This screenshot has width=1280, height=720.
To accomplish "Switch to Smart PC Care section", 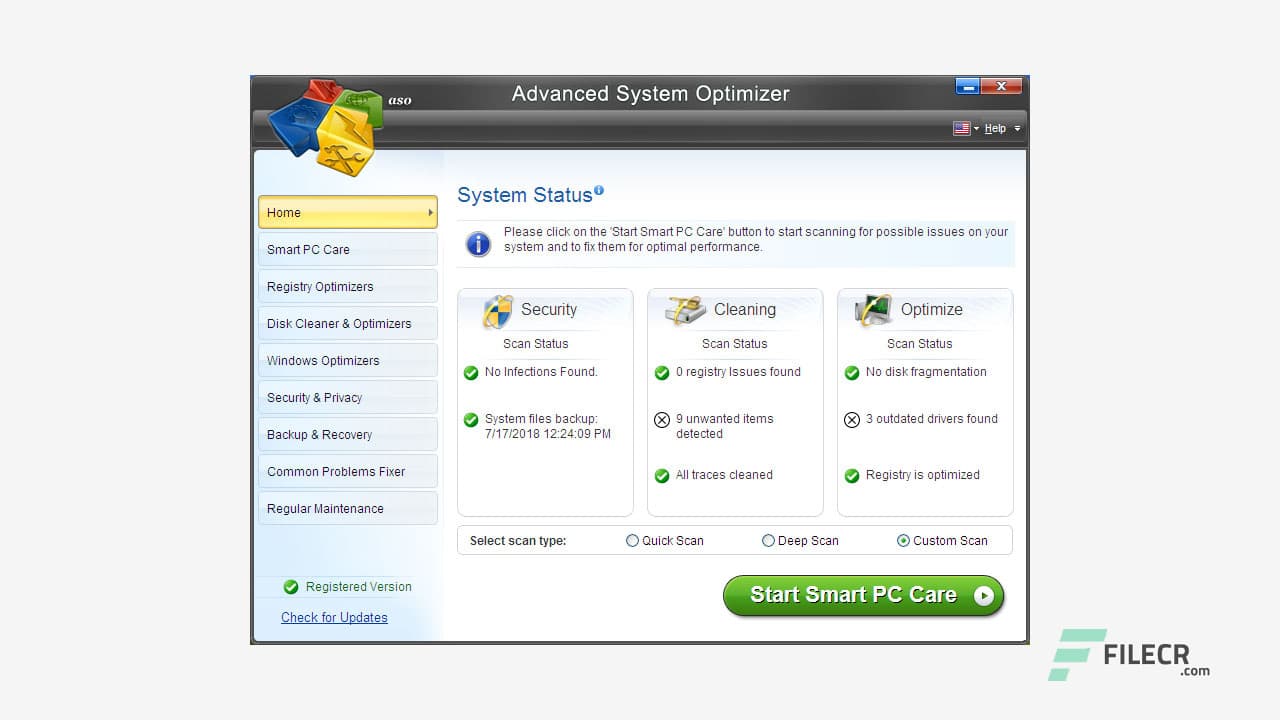I will point(348,249).
